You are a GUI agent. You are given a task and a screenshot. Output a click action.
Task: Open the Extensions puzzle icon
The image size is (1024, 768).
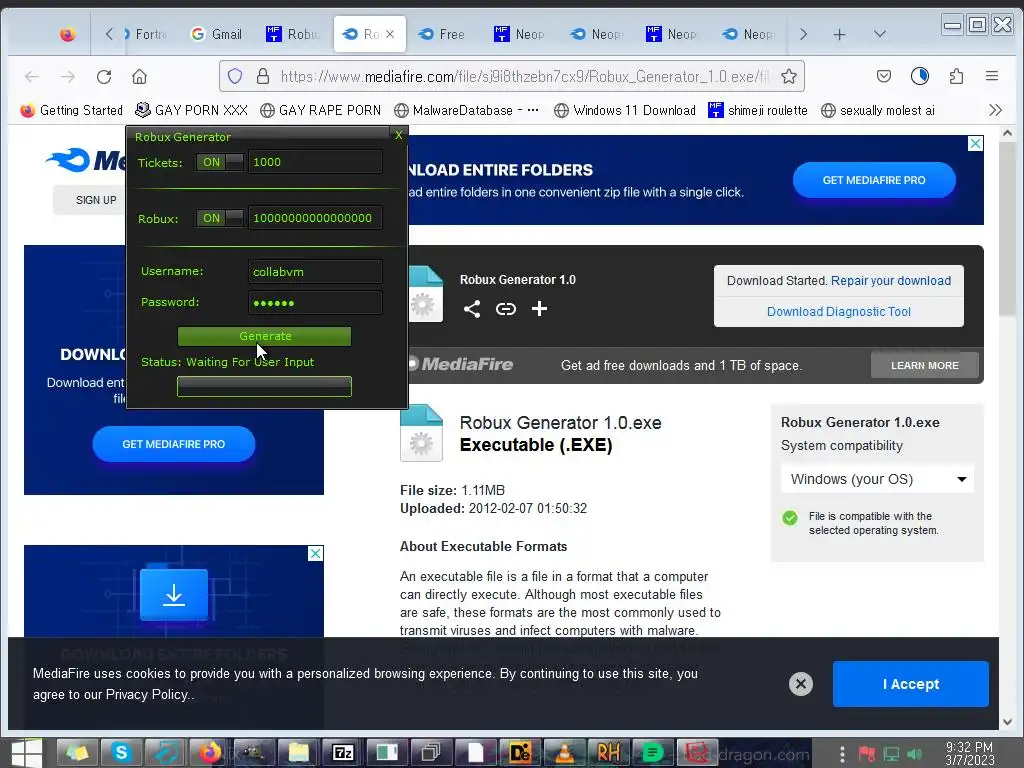tap(956, 76)
